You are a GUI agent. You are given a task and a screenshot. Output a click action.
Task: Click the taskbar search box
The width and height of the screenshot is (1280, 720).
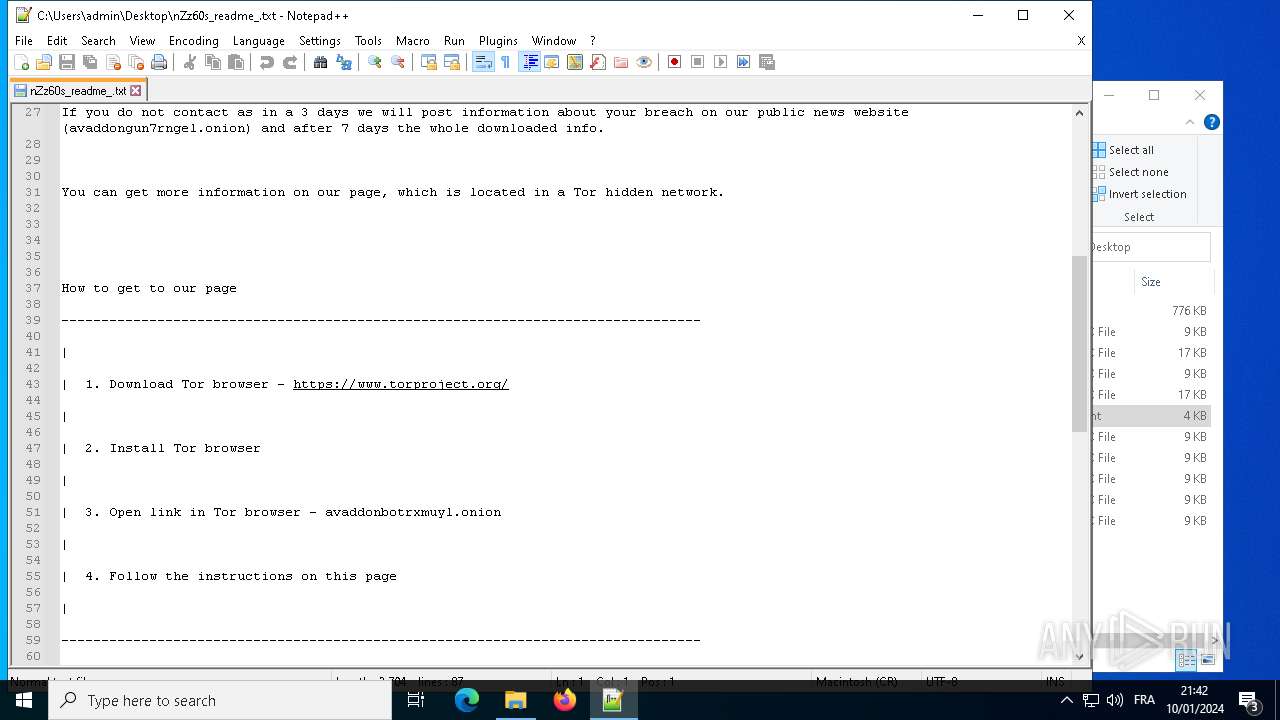click(220, 700)
